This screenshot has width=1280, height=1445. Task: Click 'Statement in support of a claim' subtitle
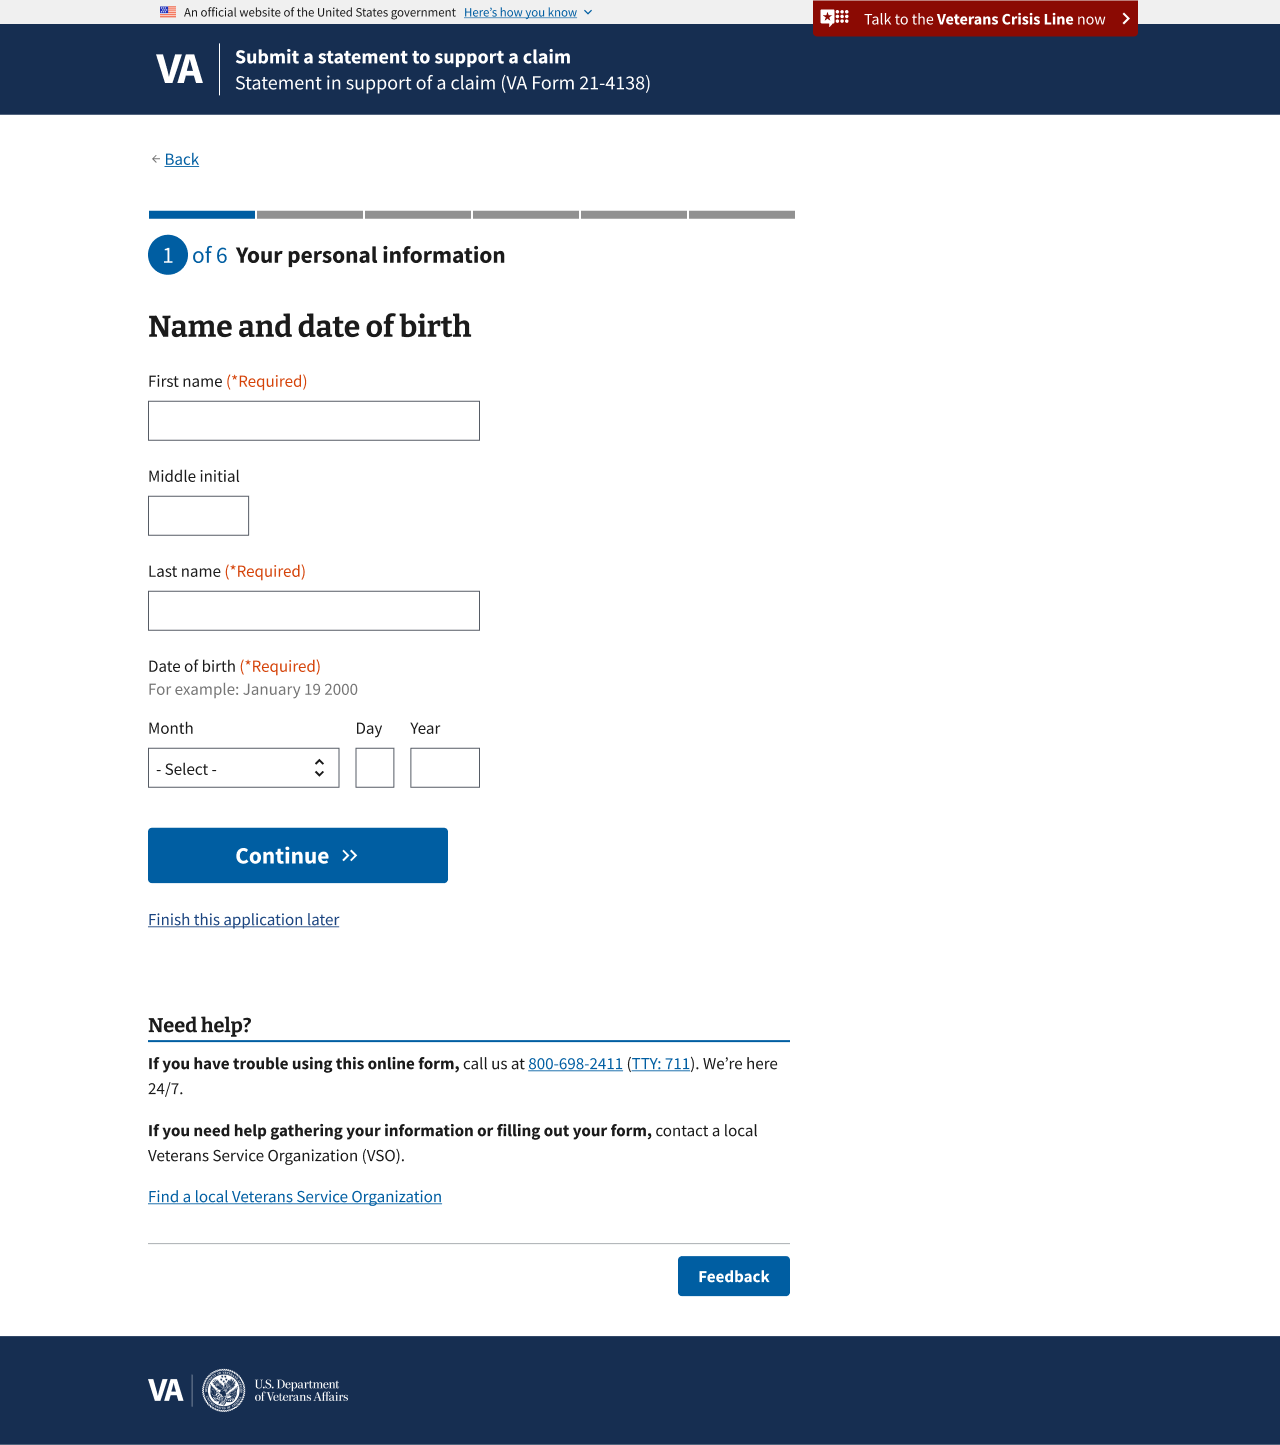[x=443, y=83]
